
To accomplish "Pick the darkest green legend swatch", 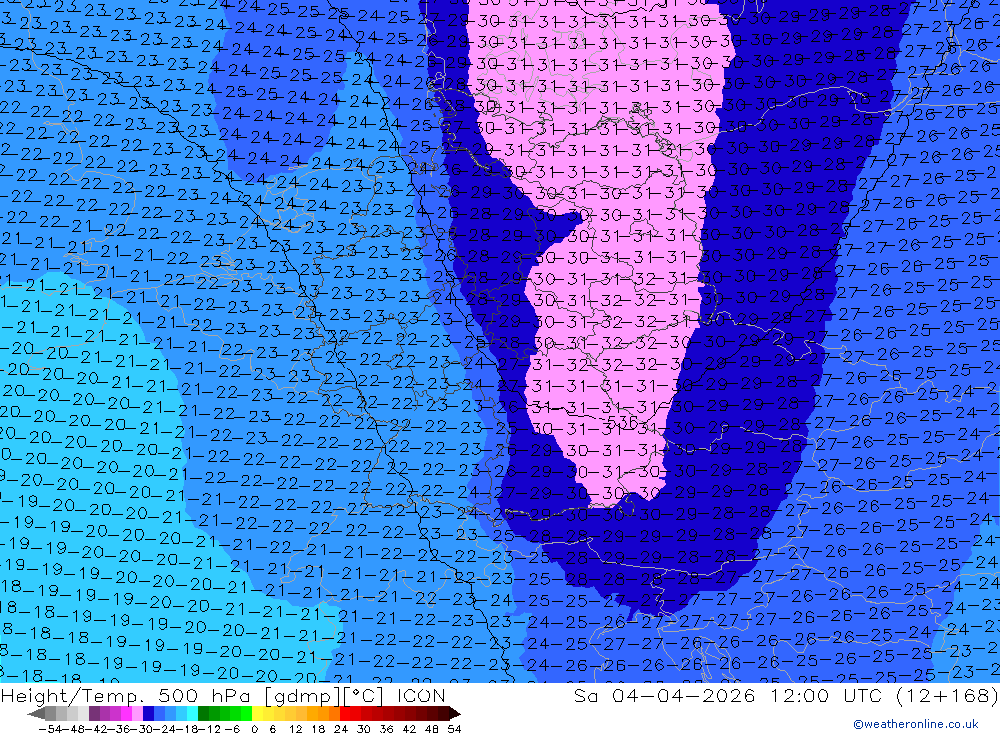I will [x=203, y=713].
